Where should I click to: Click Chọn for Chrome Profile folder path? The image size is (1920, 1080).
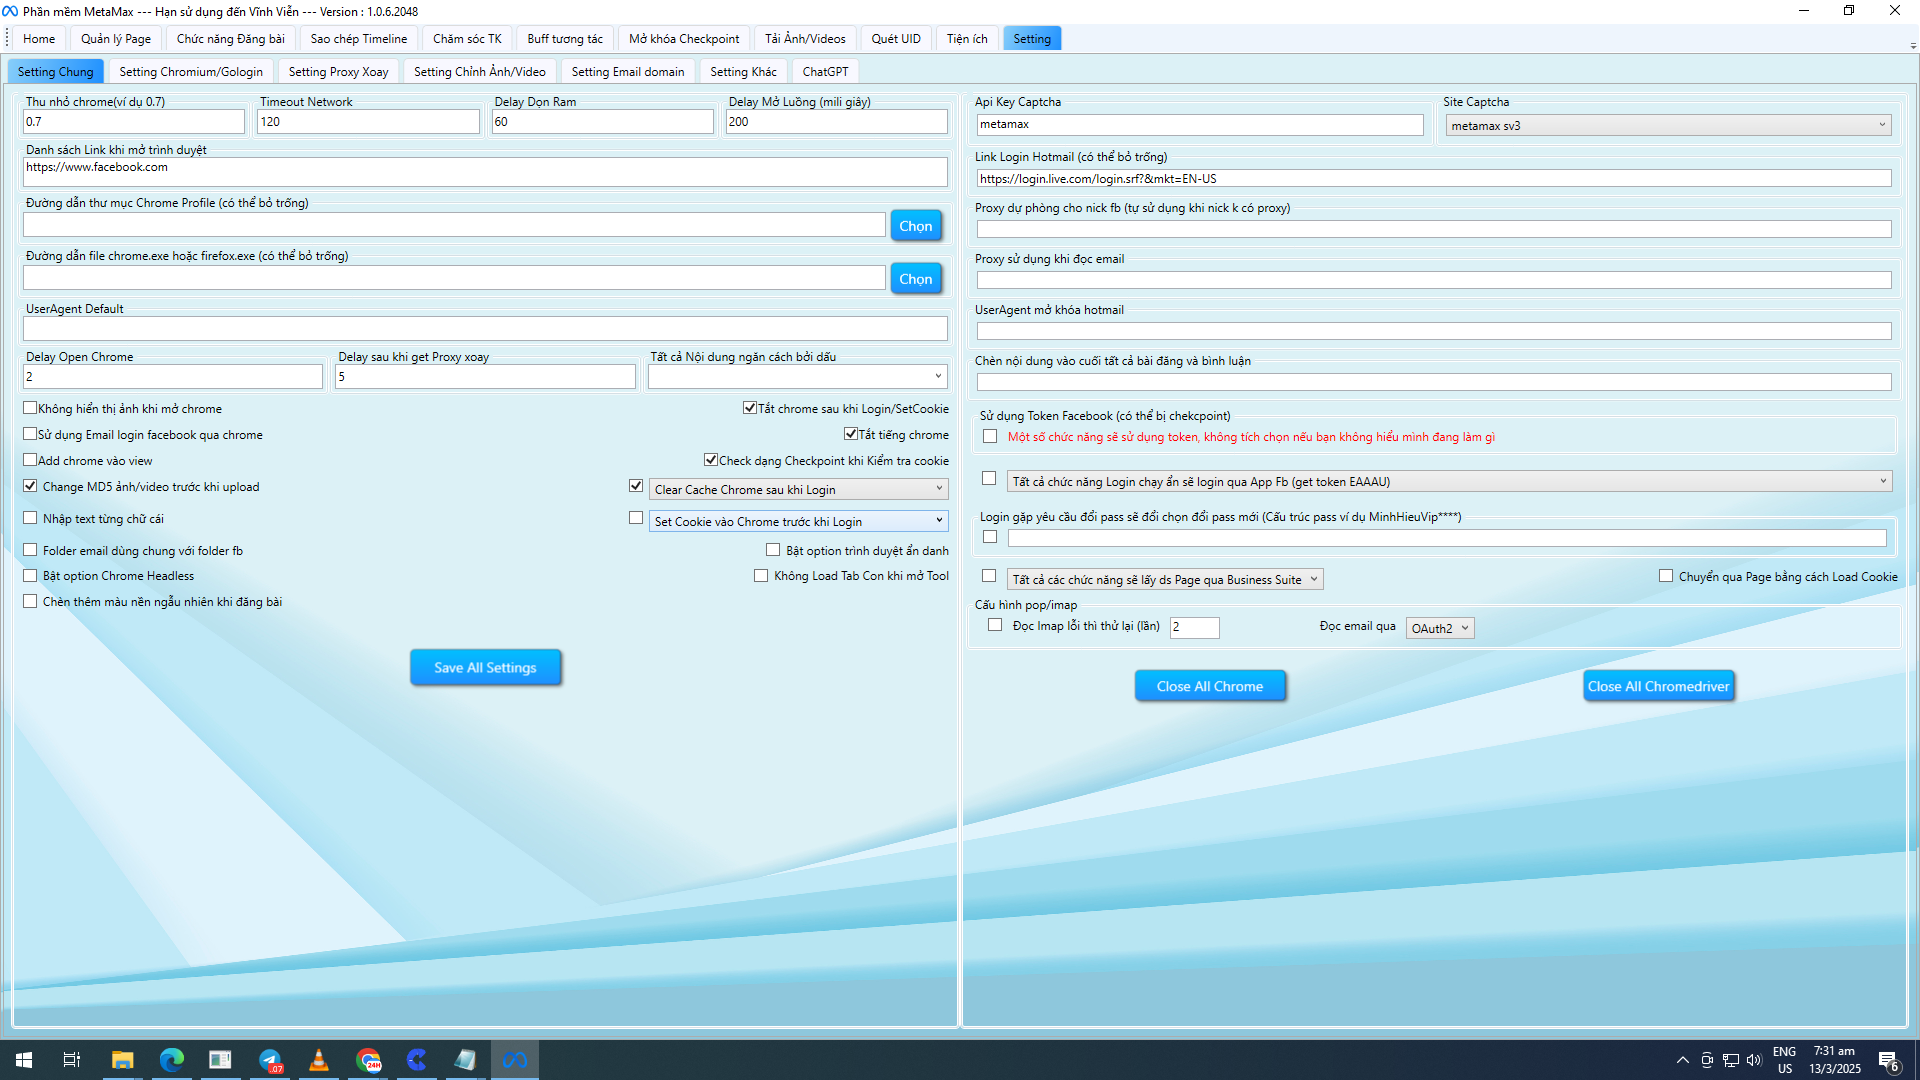pos(915,226)
